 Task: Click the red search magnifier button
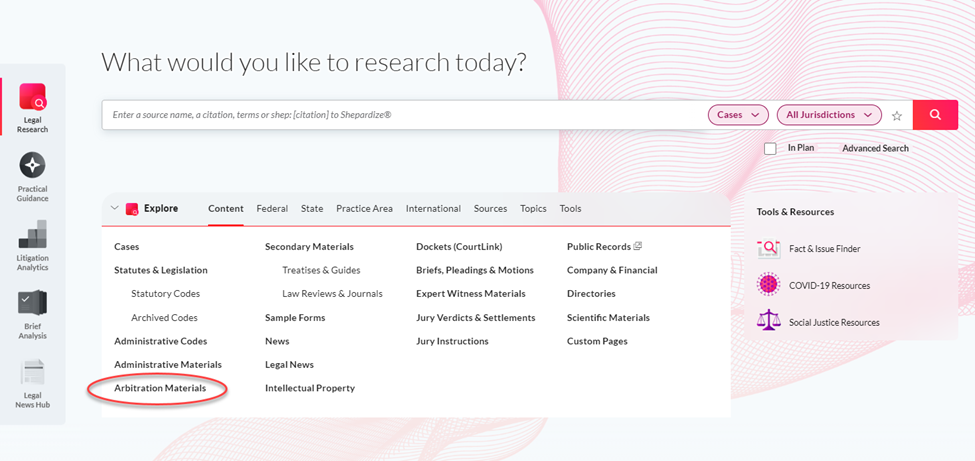935,115
